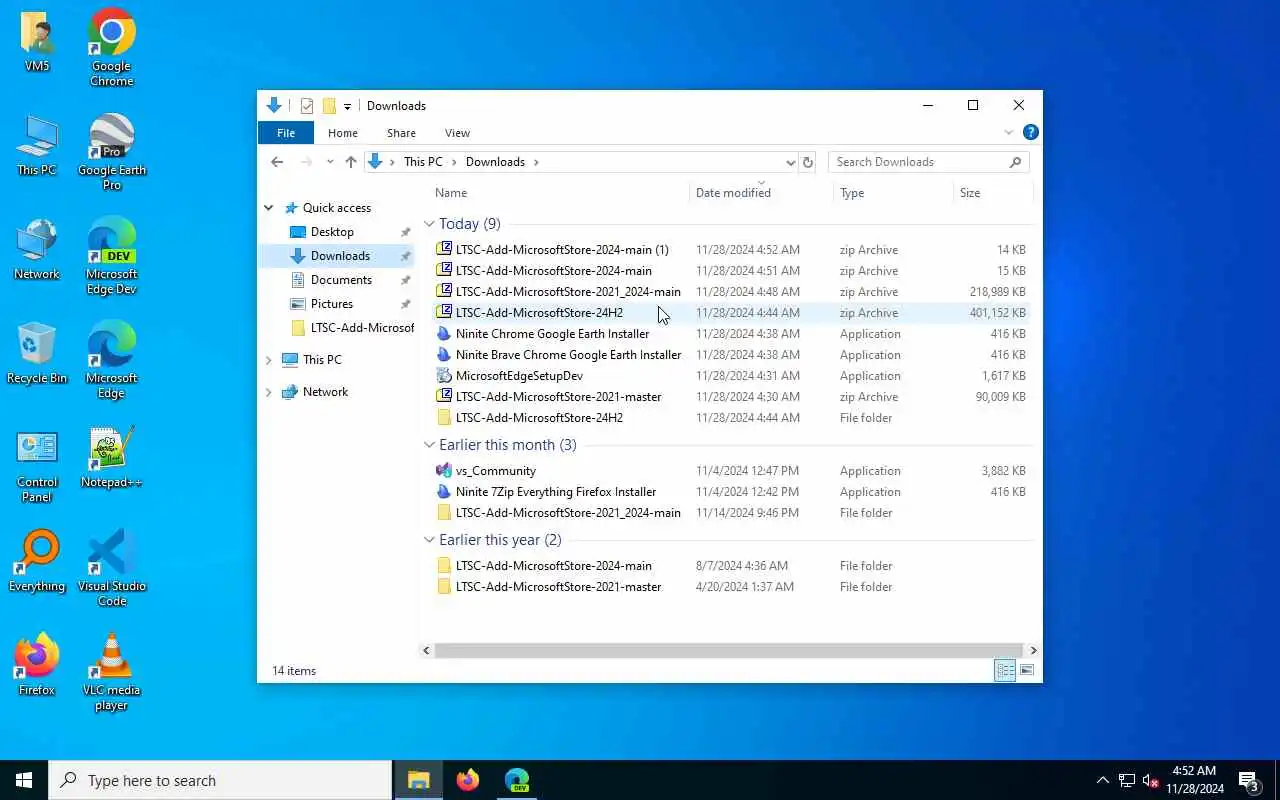This screenshot has width=1280, height=800.
Task: Click File Explorer taskbar icon
Action: [x=419, y=780]
